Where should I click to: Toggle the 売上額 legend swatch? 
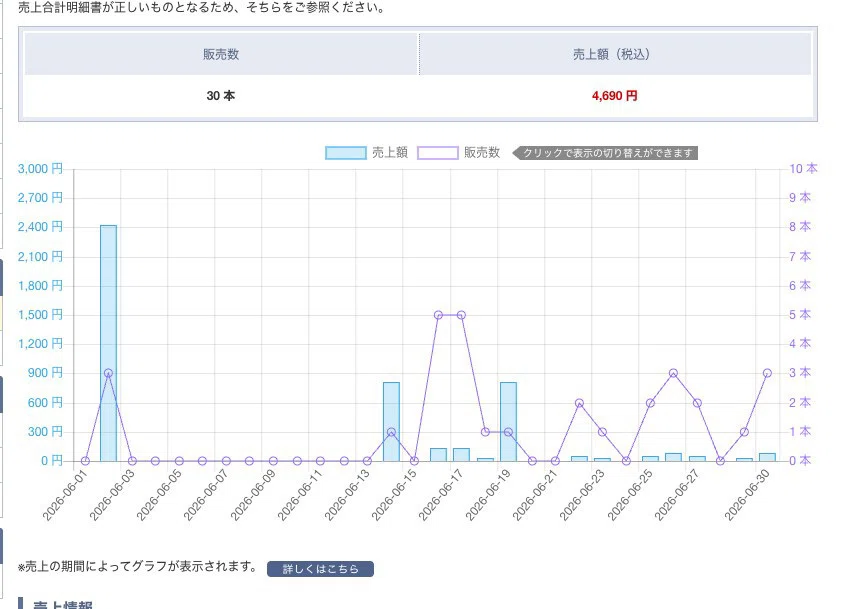click(x=345, y=153)
